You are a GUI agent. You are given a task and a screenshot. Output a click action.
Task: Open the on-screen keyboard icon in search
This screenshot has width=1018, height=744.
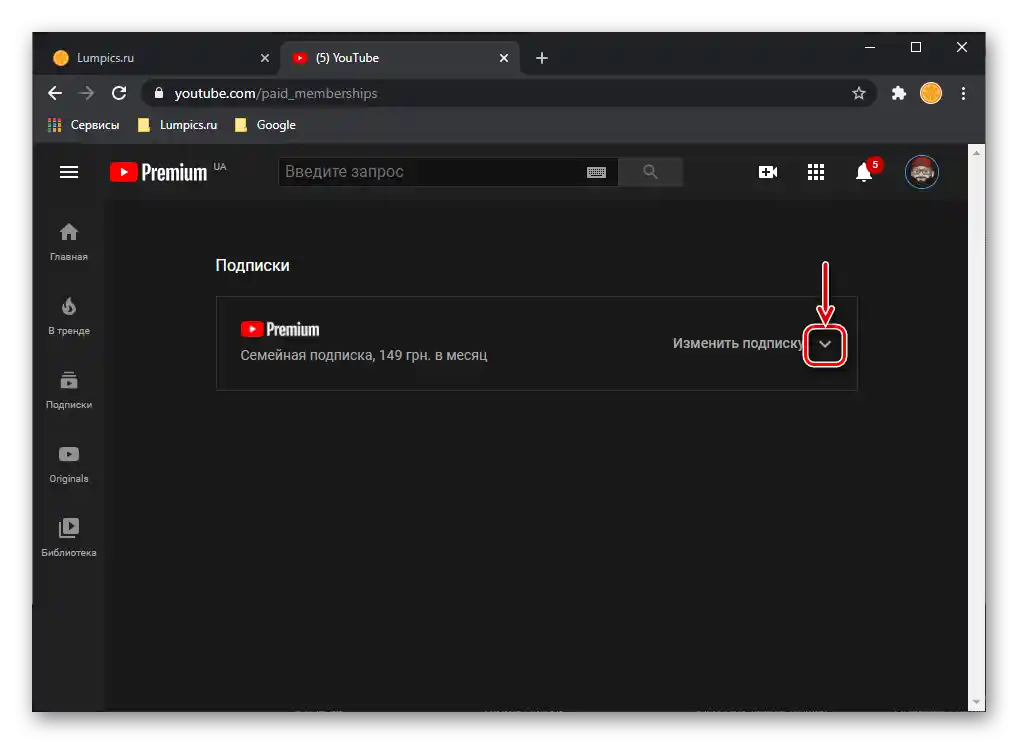coord(596,172)
